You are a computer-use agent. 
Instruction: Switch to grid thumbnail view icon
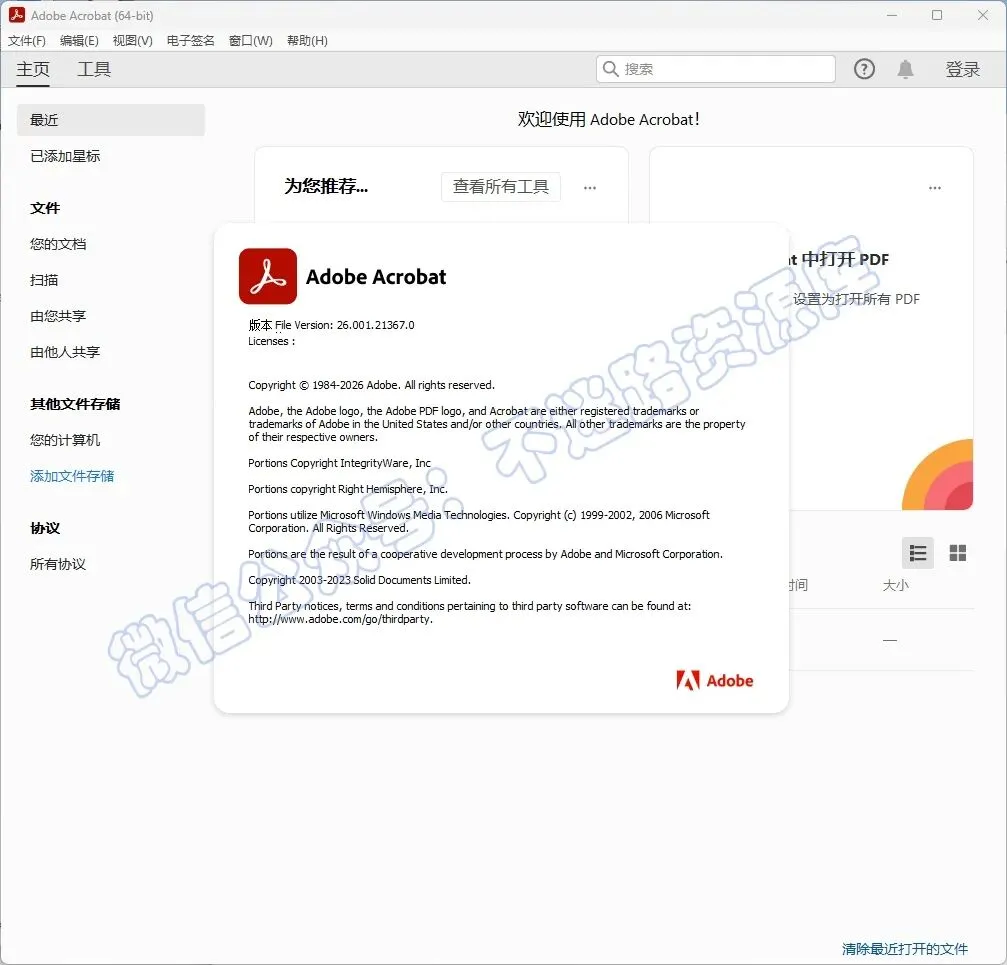point(958,553)
